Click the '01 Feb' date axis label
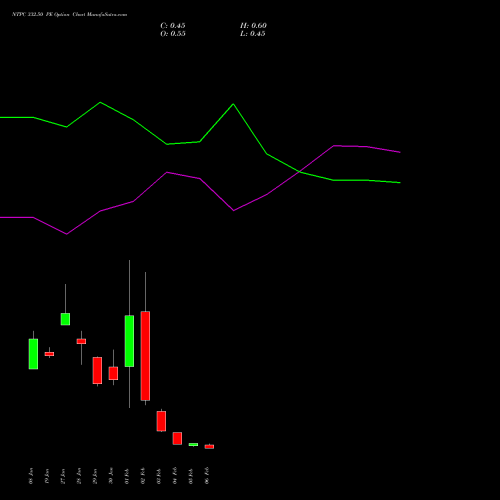 [x=127, y=476]
